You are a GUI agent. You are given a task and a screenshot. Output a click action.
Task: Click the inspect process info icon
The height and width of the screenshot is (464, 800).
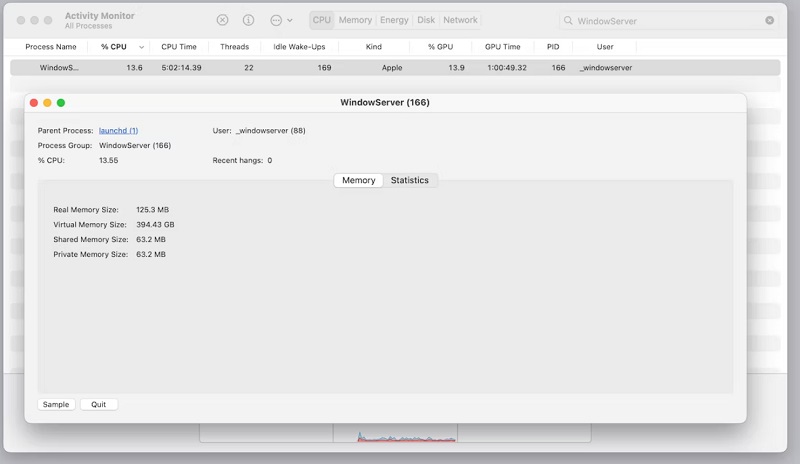(248, 20)
